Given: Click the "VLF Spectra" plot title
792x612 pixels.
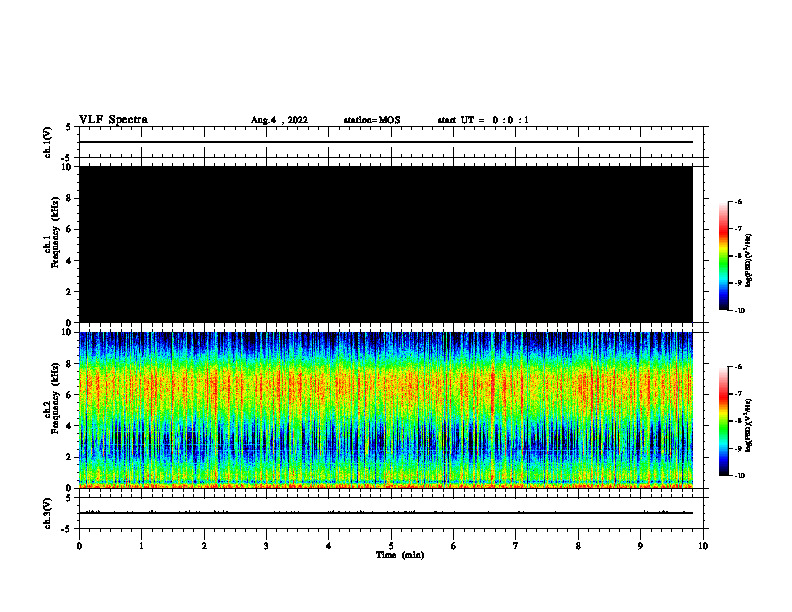Looking at the screenshot, I should (x=113, y=119).
